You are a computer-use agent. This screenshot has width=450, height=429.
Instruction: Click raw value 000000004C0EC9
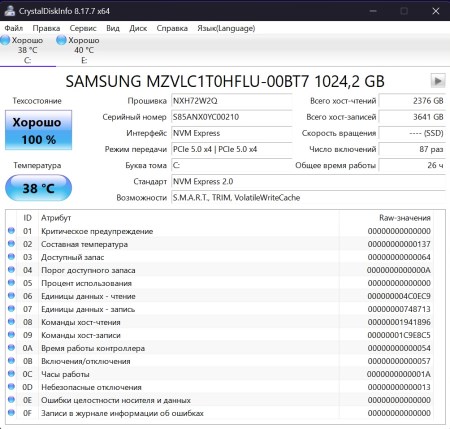(x=399, y=296)
